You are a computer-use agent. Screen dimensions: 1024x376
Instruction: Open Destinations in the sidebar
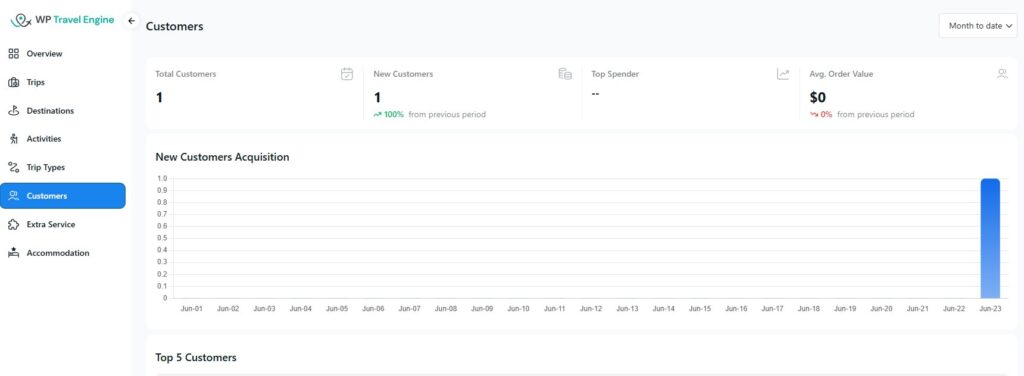(63, 111)
